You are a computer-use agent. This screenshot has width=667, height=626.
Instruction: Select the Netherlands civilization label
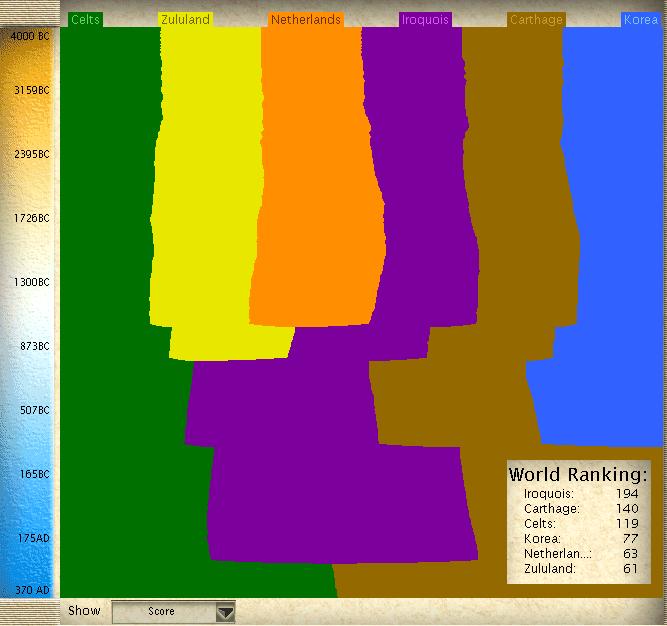tap(306, 20)
